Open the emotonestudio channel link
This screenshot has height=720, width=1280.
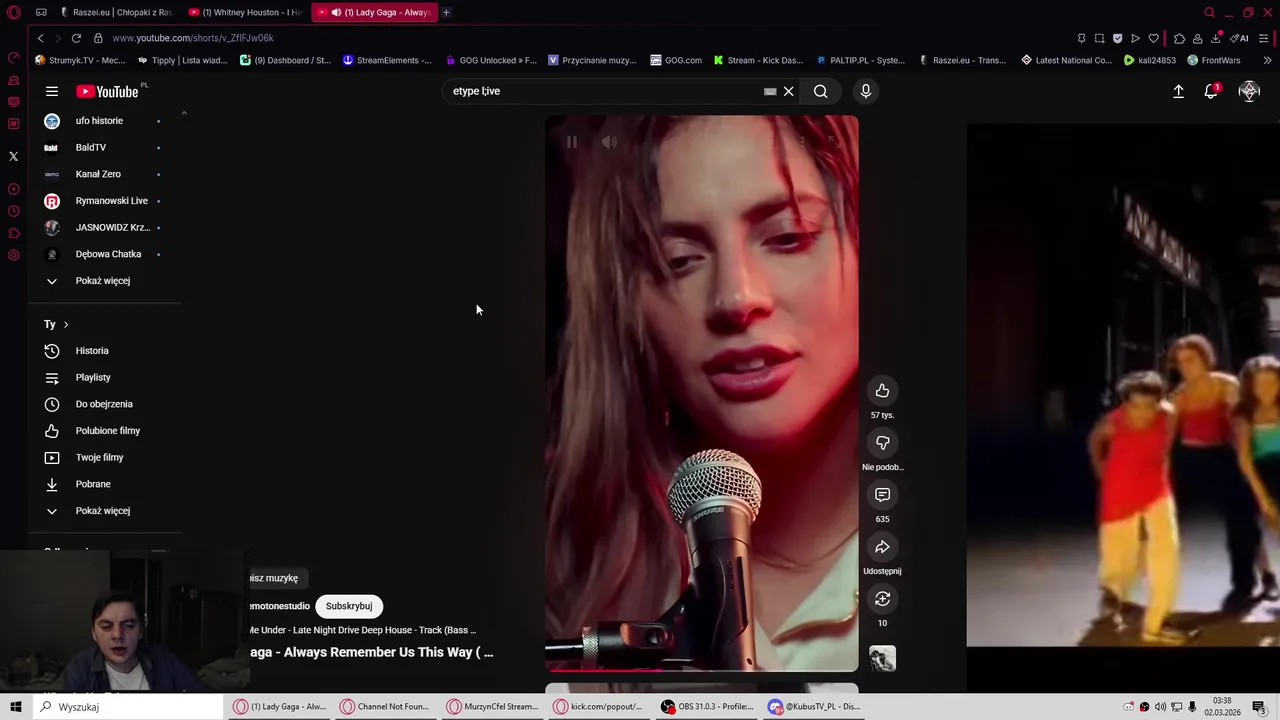[279, 606]
